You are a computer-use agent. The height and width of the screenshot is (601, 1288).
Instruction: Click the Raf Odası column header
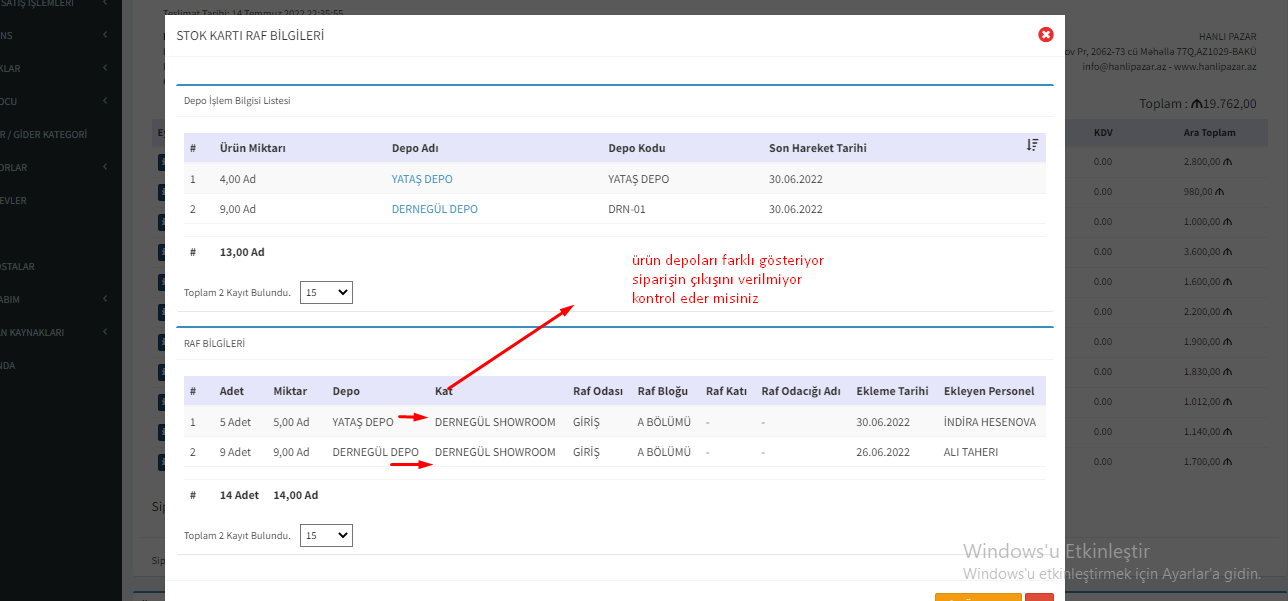tap(597, 391)
